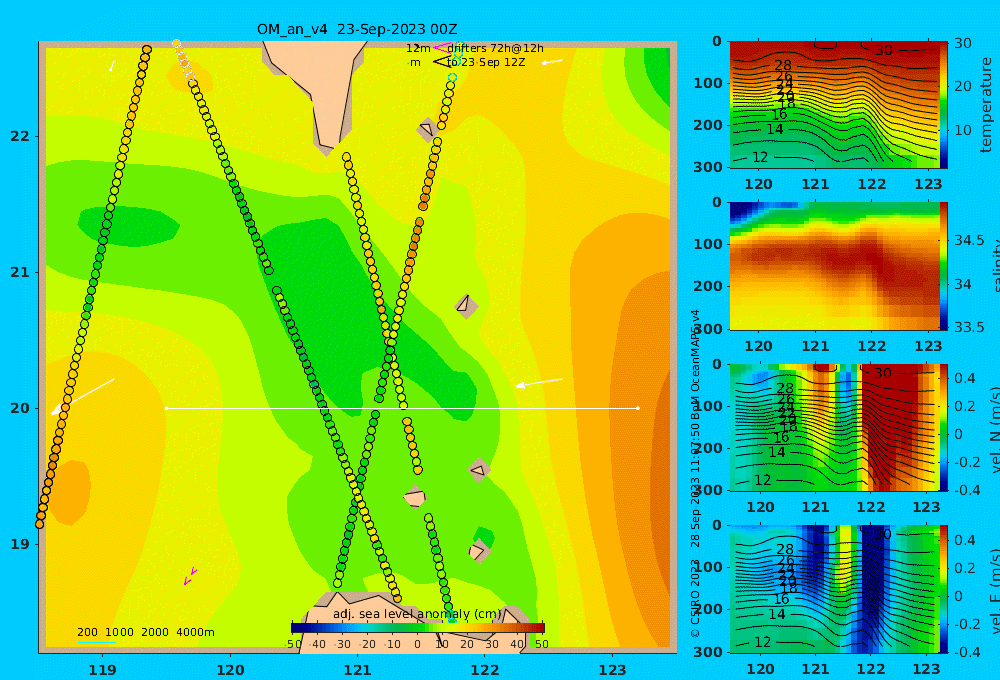The width and height of the screenshot is (1000, 680).
Task: Click the salinity color scale bar
Action: tap(943, 266)
